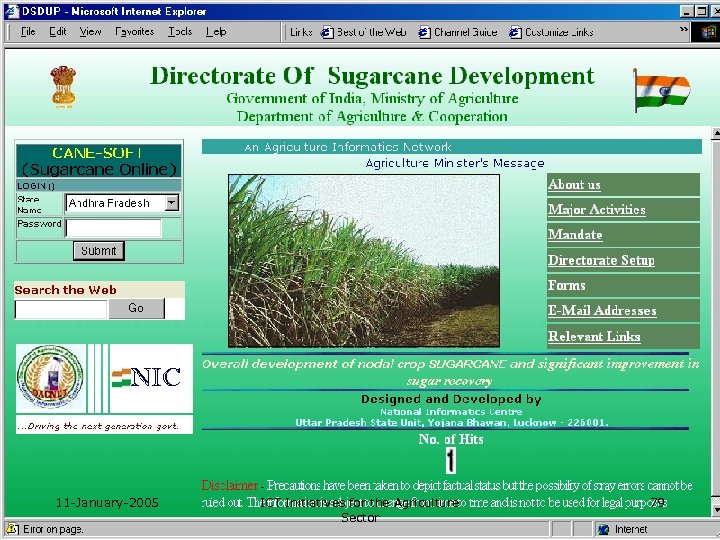Open the File menu
The width and height of the screenshot is (720, 540).
(x=28, y=32)
